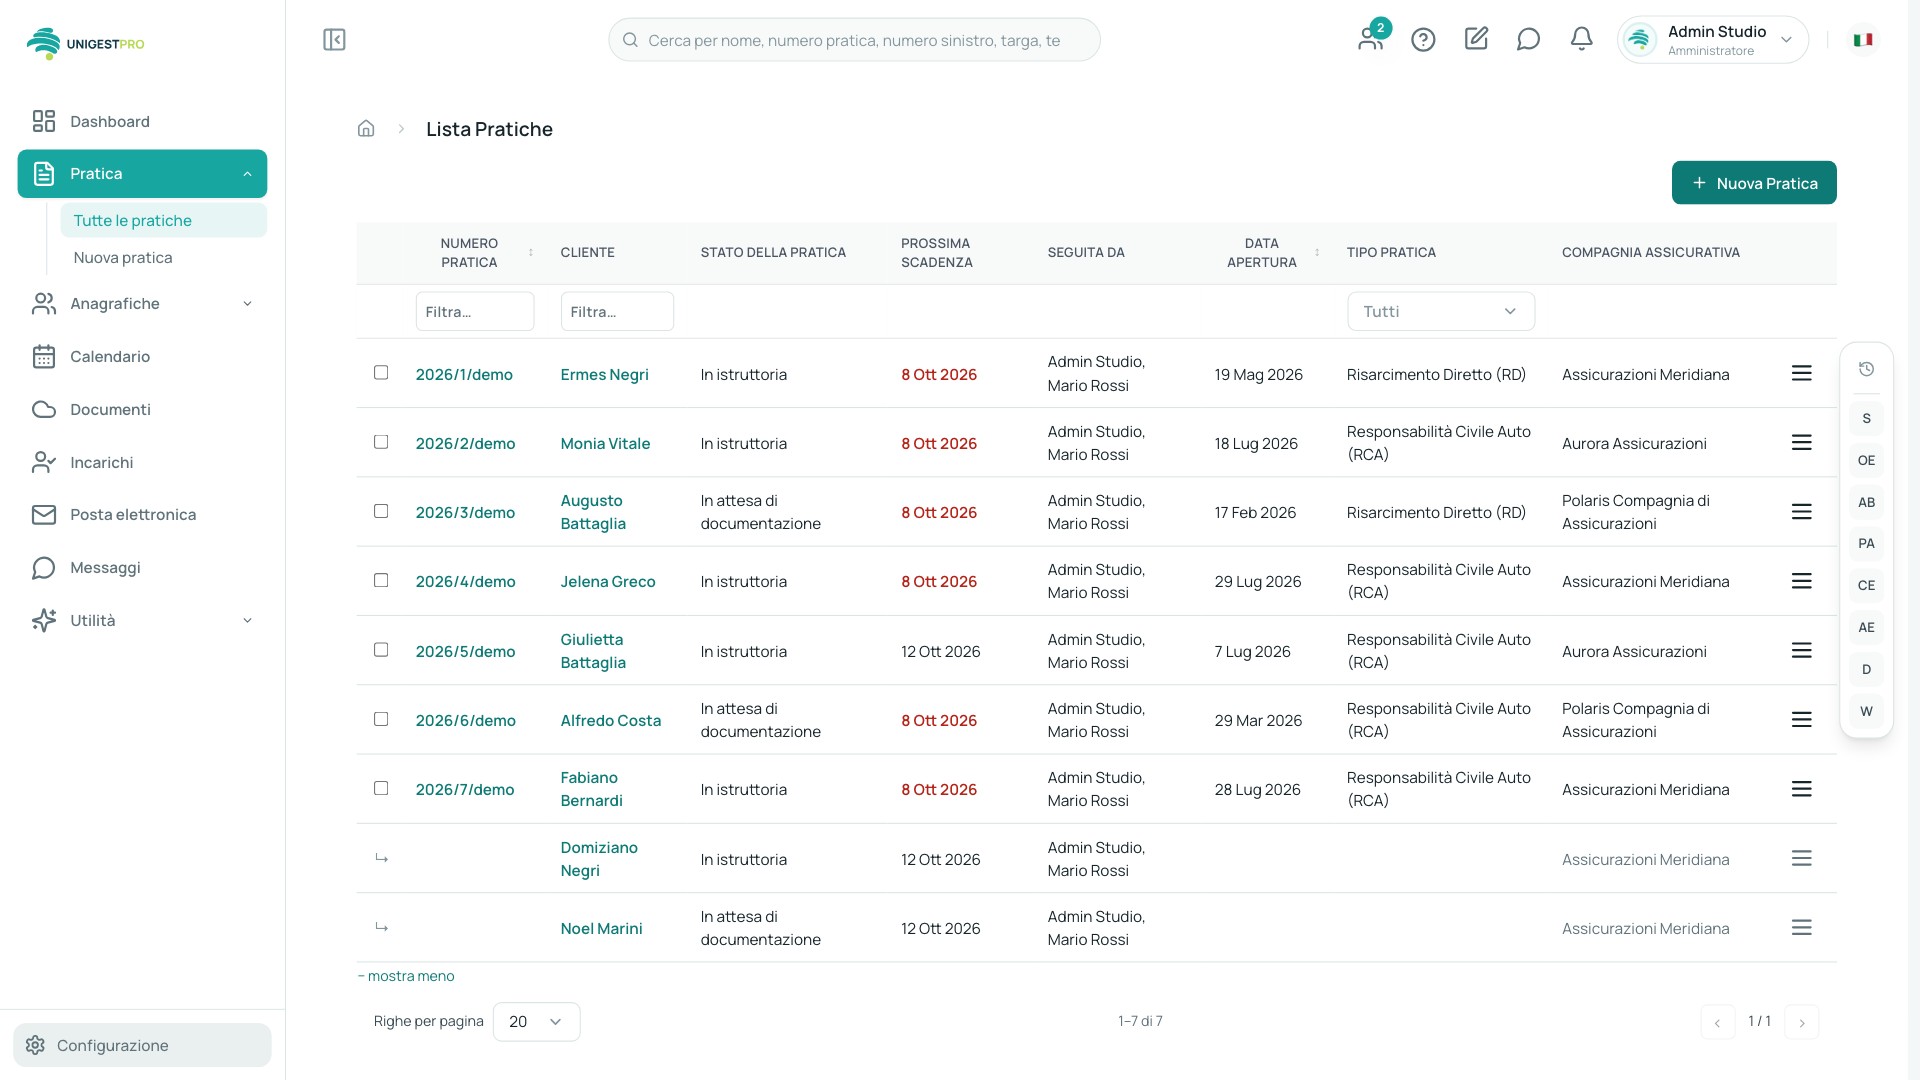
Task: Click the Nuova Pratica button
Action: coord(1754,183)
